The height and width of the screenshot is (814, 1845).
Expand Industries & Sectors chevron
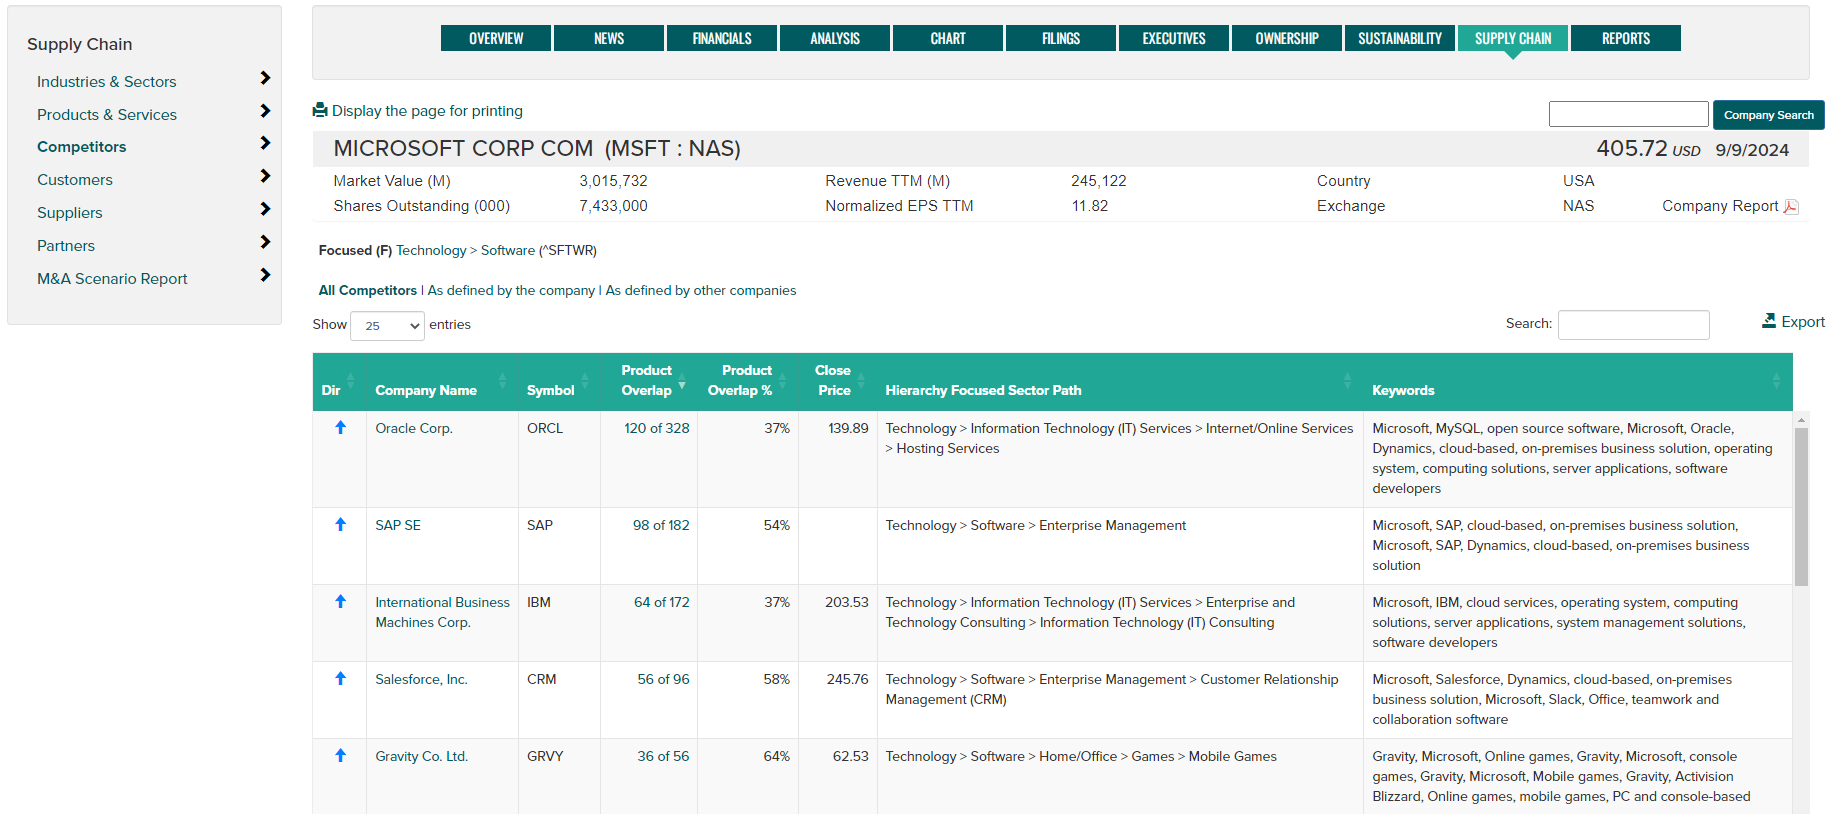(265, 78)
